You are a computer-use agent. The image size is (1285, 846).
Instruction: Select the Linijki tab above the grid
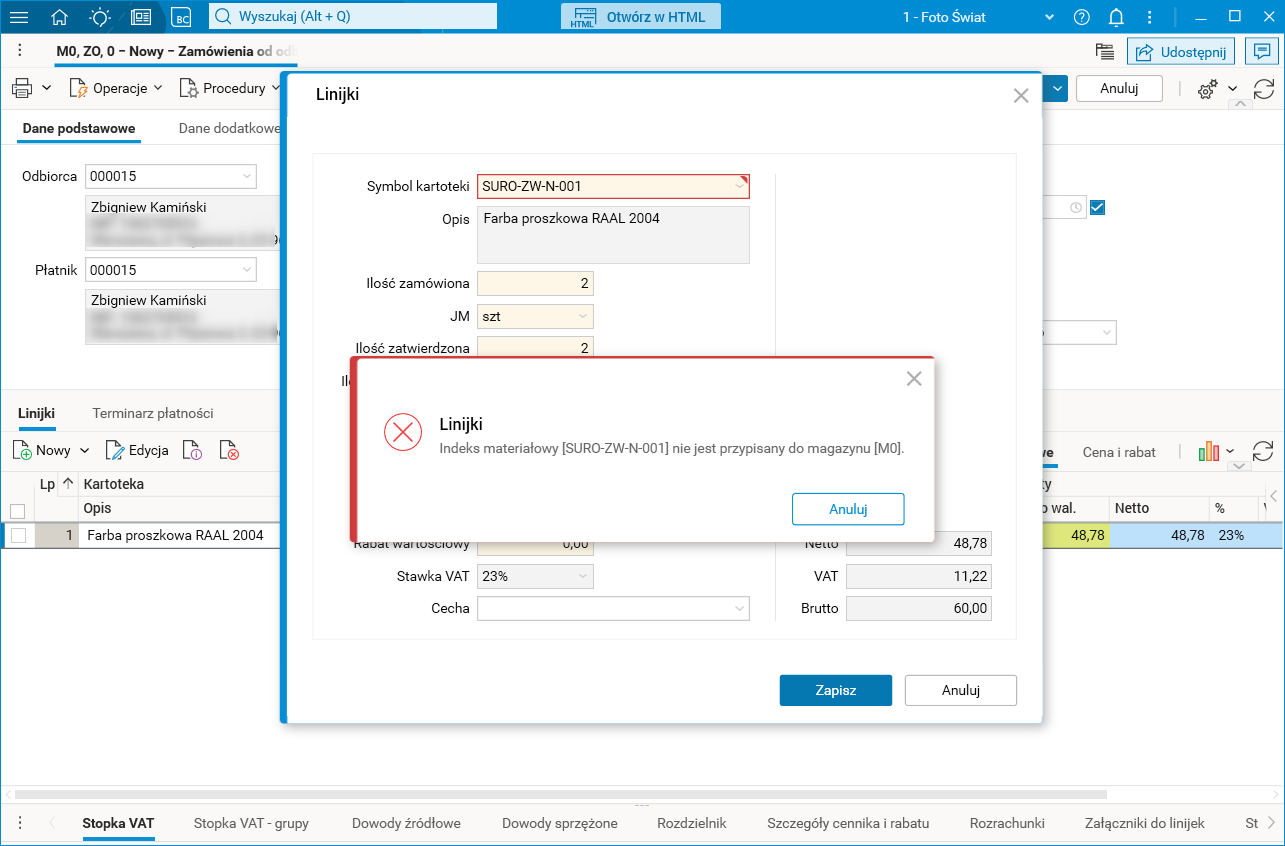pyautogui.click(x=37, y=413)
